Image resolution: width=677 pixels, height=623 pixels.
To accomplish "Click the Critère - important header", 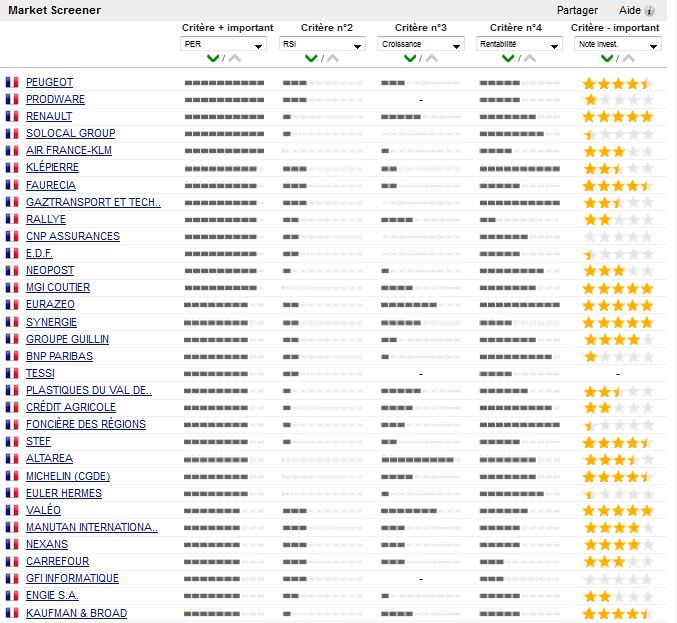I will pyautogui.click(x=615, y=28).
